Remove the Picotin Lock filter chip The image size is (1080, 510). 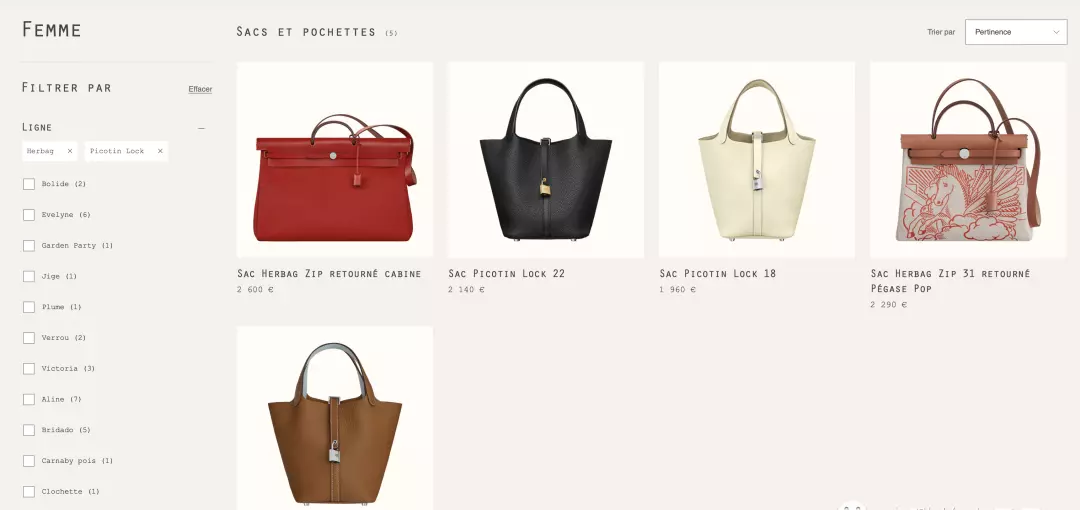160,151
